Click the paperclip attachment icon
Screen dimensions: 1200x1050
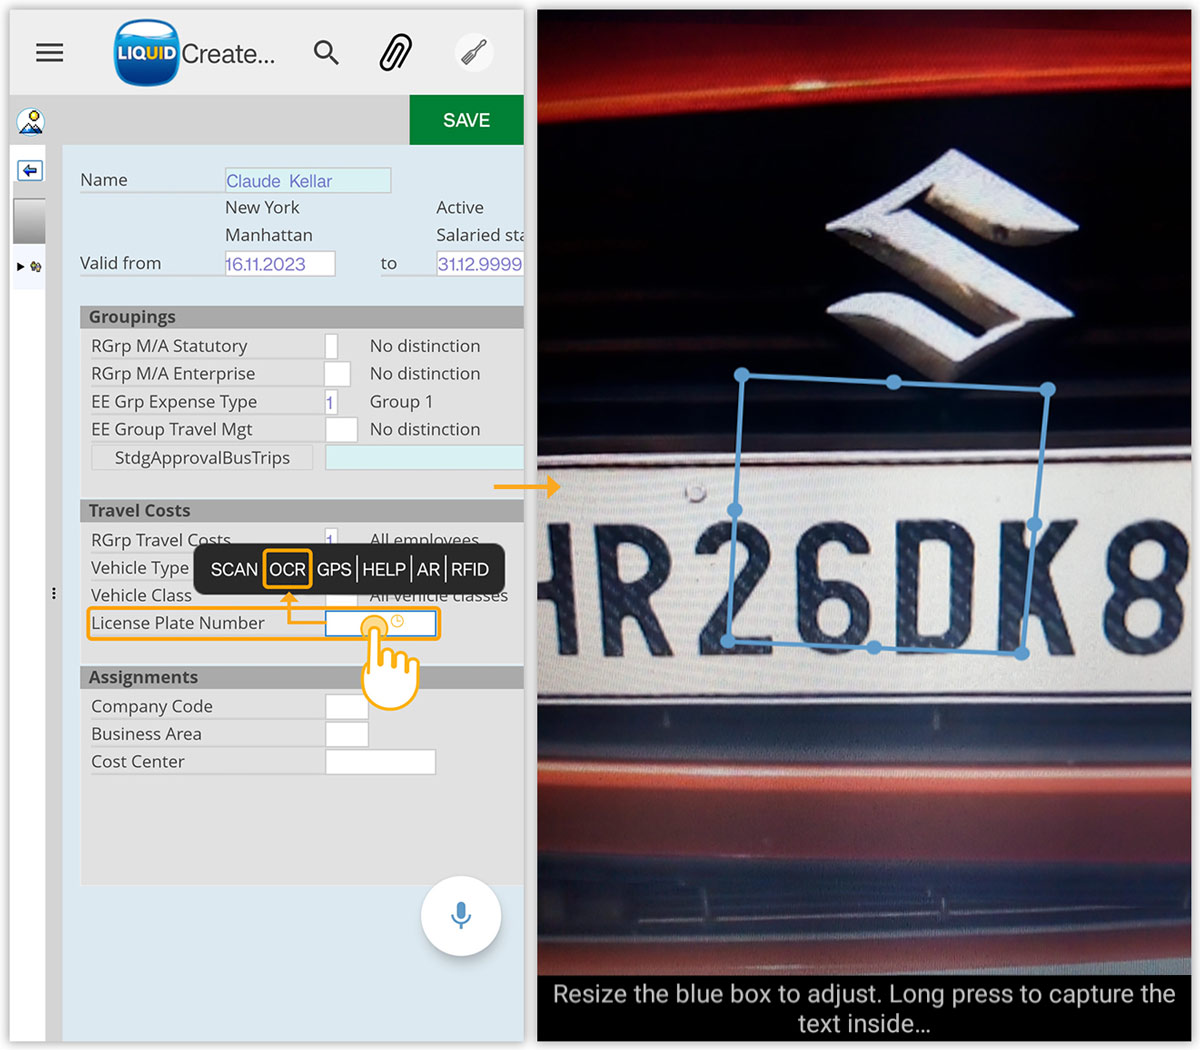[396, 52]
